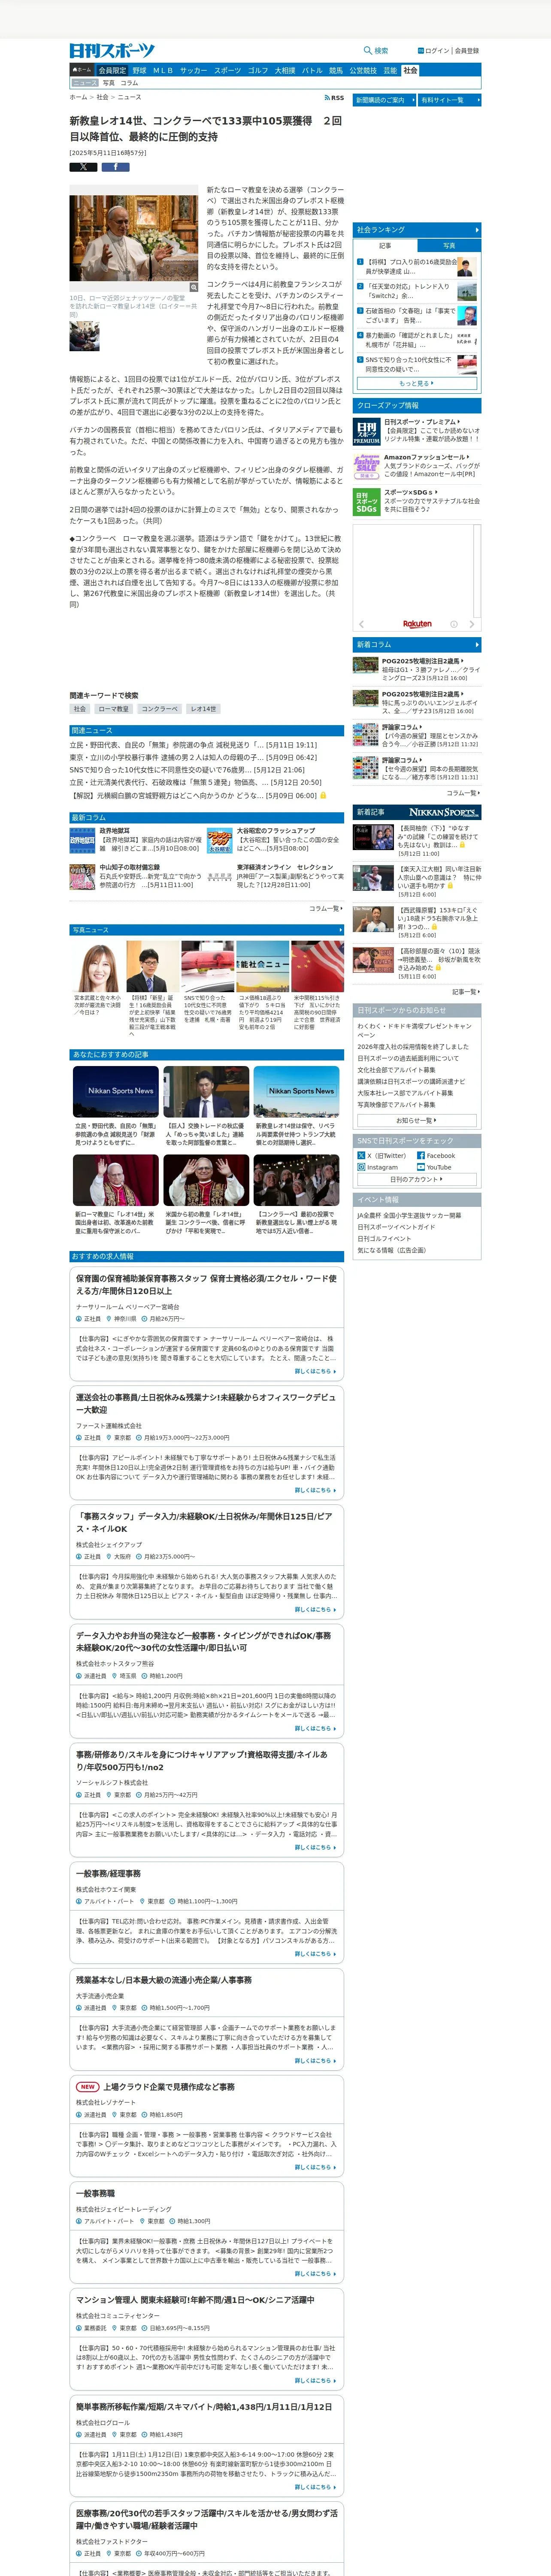Open the ゴルフ navigation tab

[258, 71]
